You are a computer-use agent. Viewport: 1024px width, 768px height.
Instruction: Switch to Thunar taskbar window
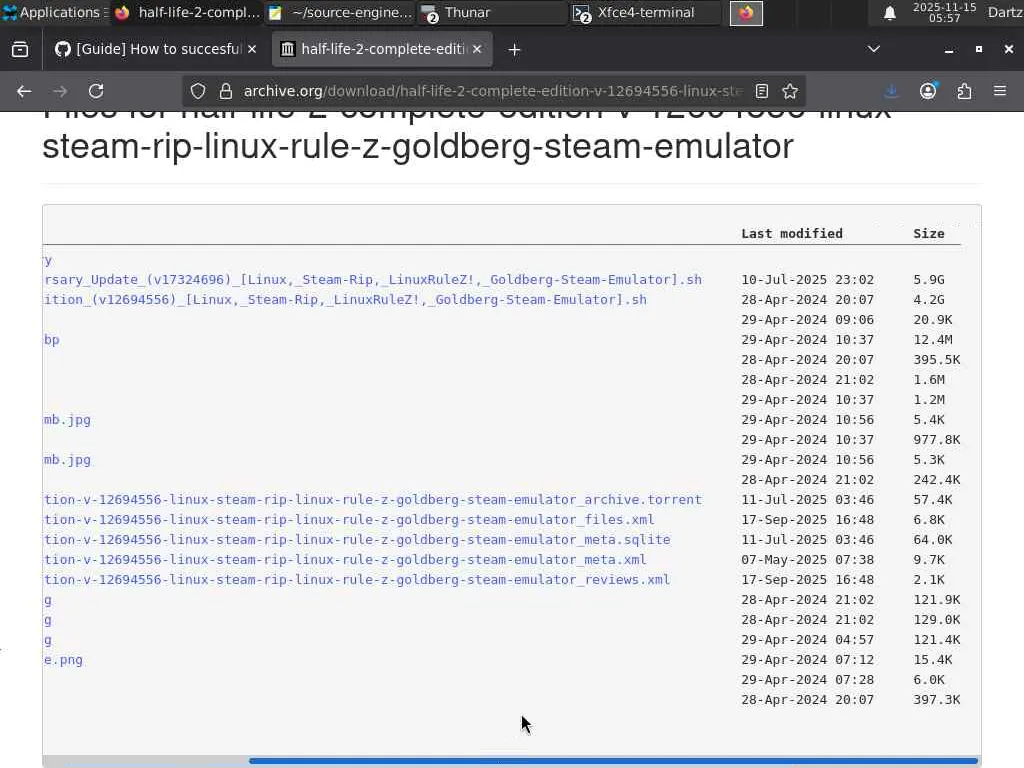tap(493, 12)
